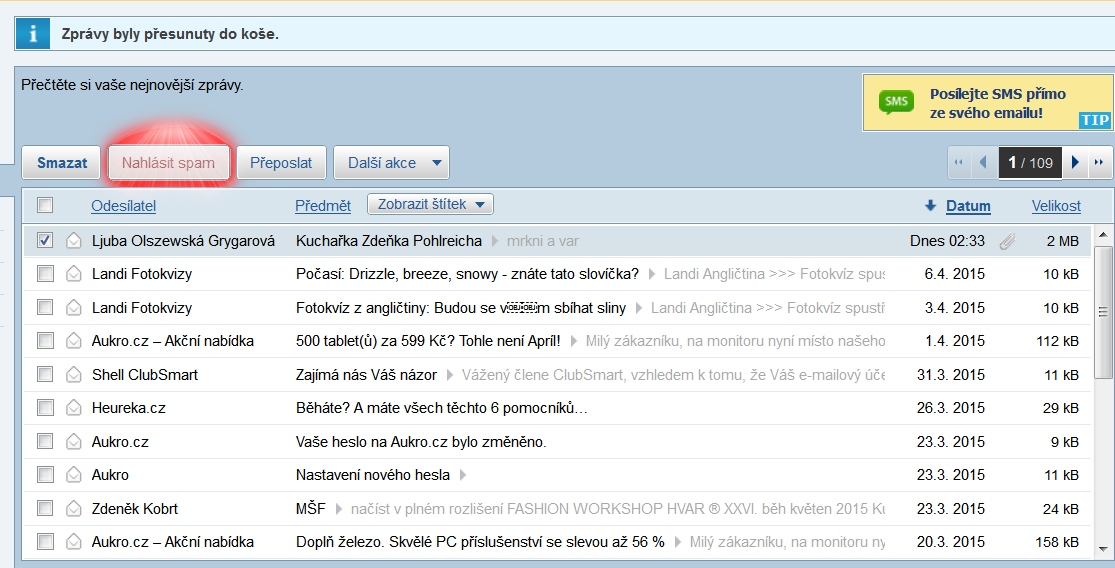Click the green SMS icon in banner
The height and width of the screenshot is (568, 1115).
tap(896, 102)
